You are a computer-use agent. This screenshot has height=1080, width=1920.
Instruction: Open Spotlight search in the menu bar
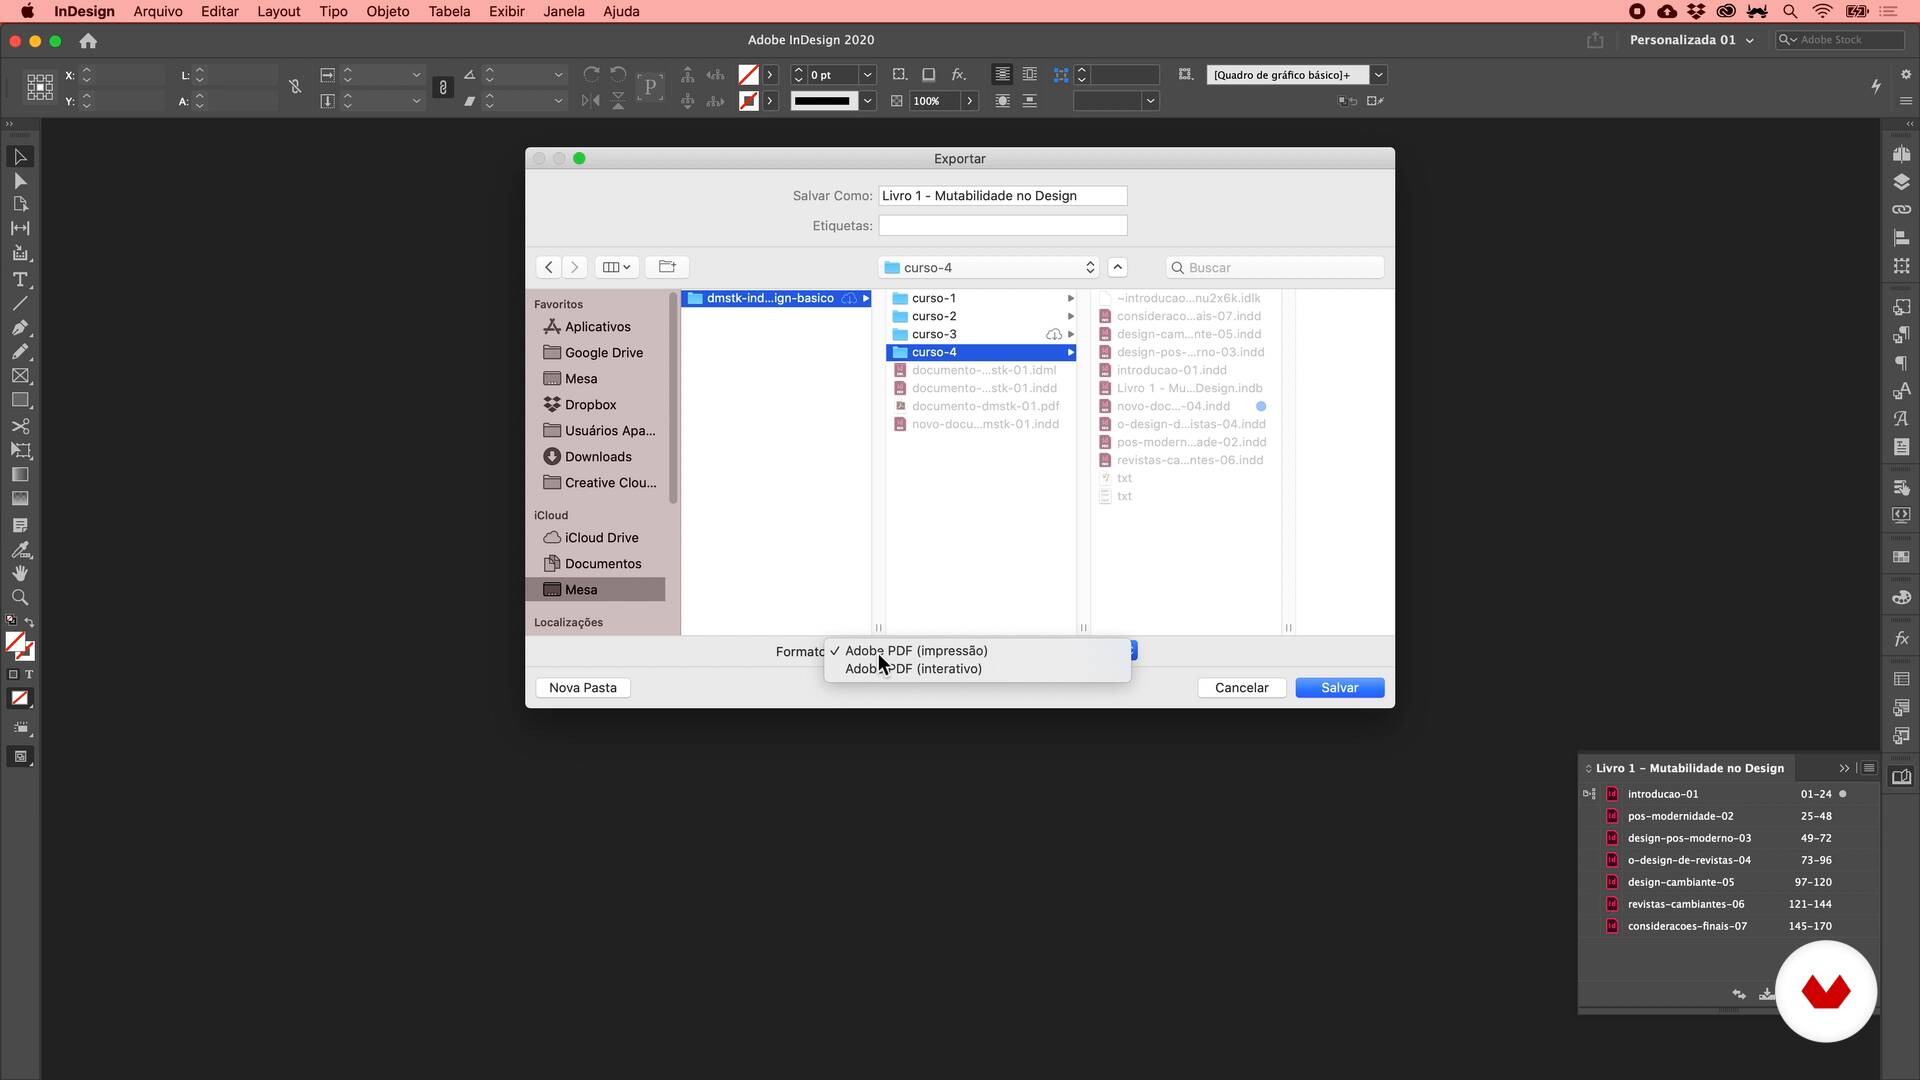(x=1790, y=11)
